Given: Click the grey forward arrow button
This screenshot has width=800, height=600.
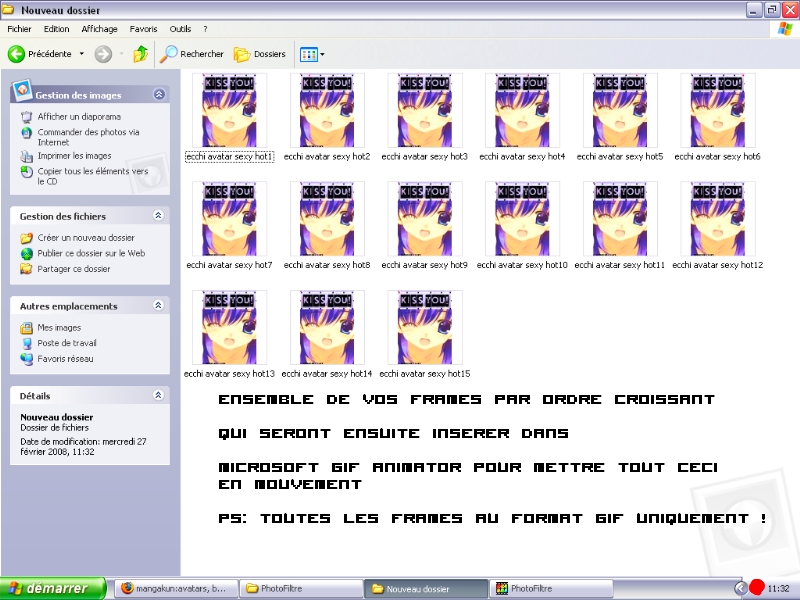Looking at the screenshot, I should (103, 54).
